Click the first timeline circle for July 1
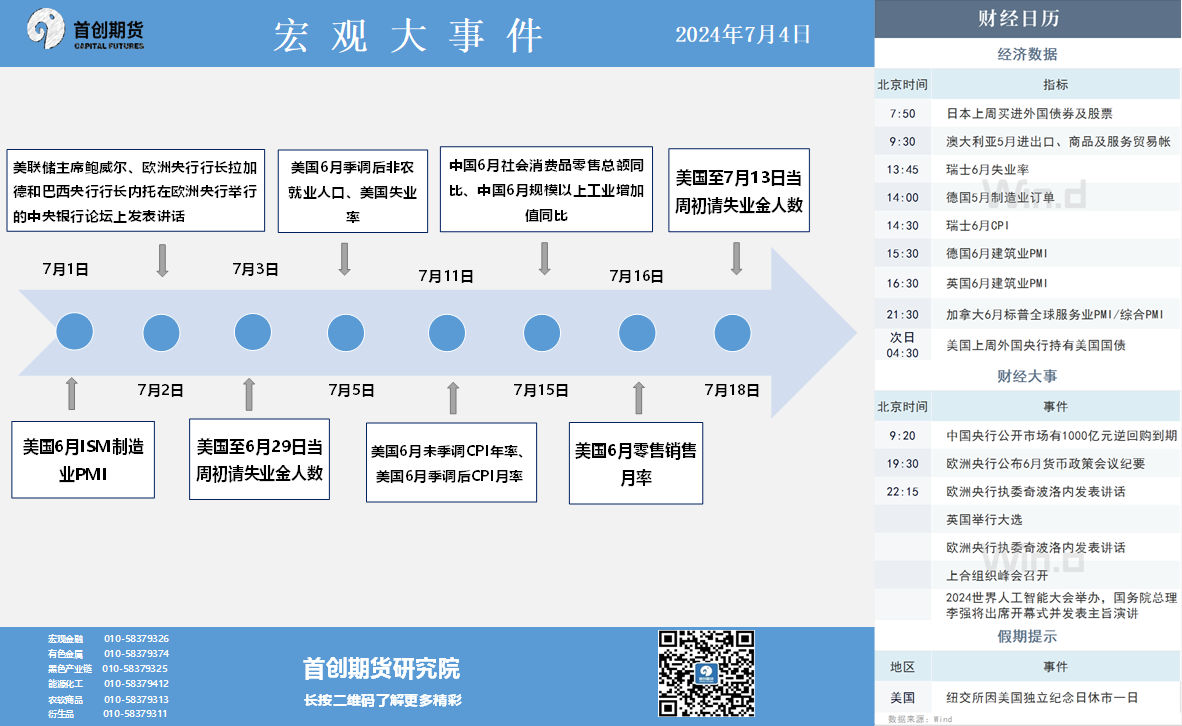Screen dimensions: 1182x726 75,331
